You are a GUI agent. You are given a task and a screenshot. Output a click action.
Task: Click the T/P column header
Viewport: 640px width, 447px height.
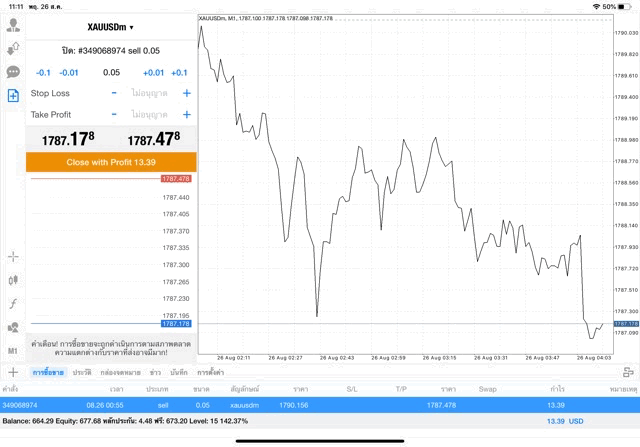point(401,389)
